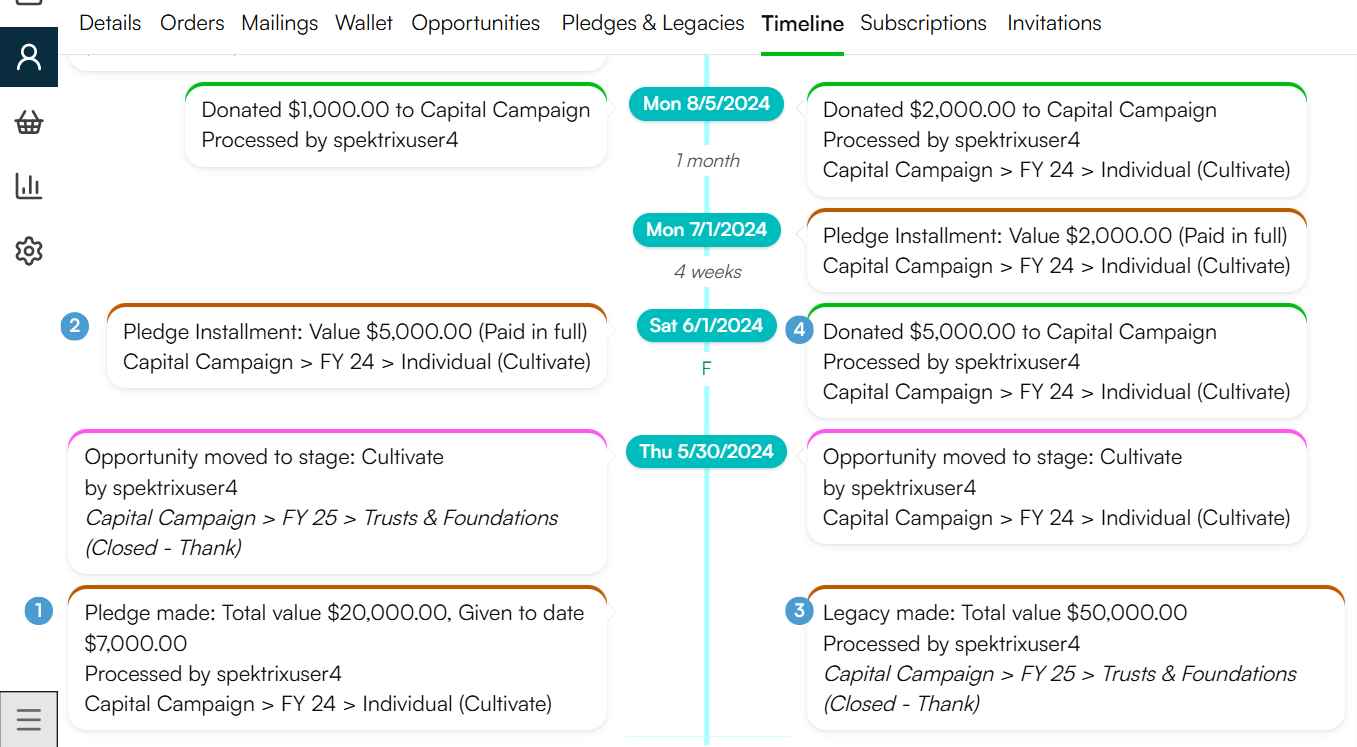
Task: Open the Legacy made $50,000.00 card
Action: click(x=1076, y=658)
